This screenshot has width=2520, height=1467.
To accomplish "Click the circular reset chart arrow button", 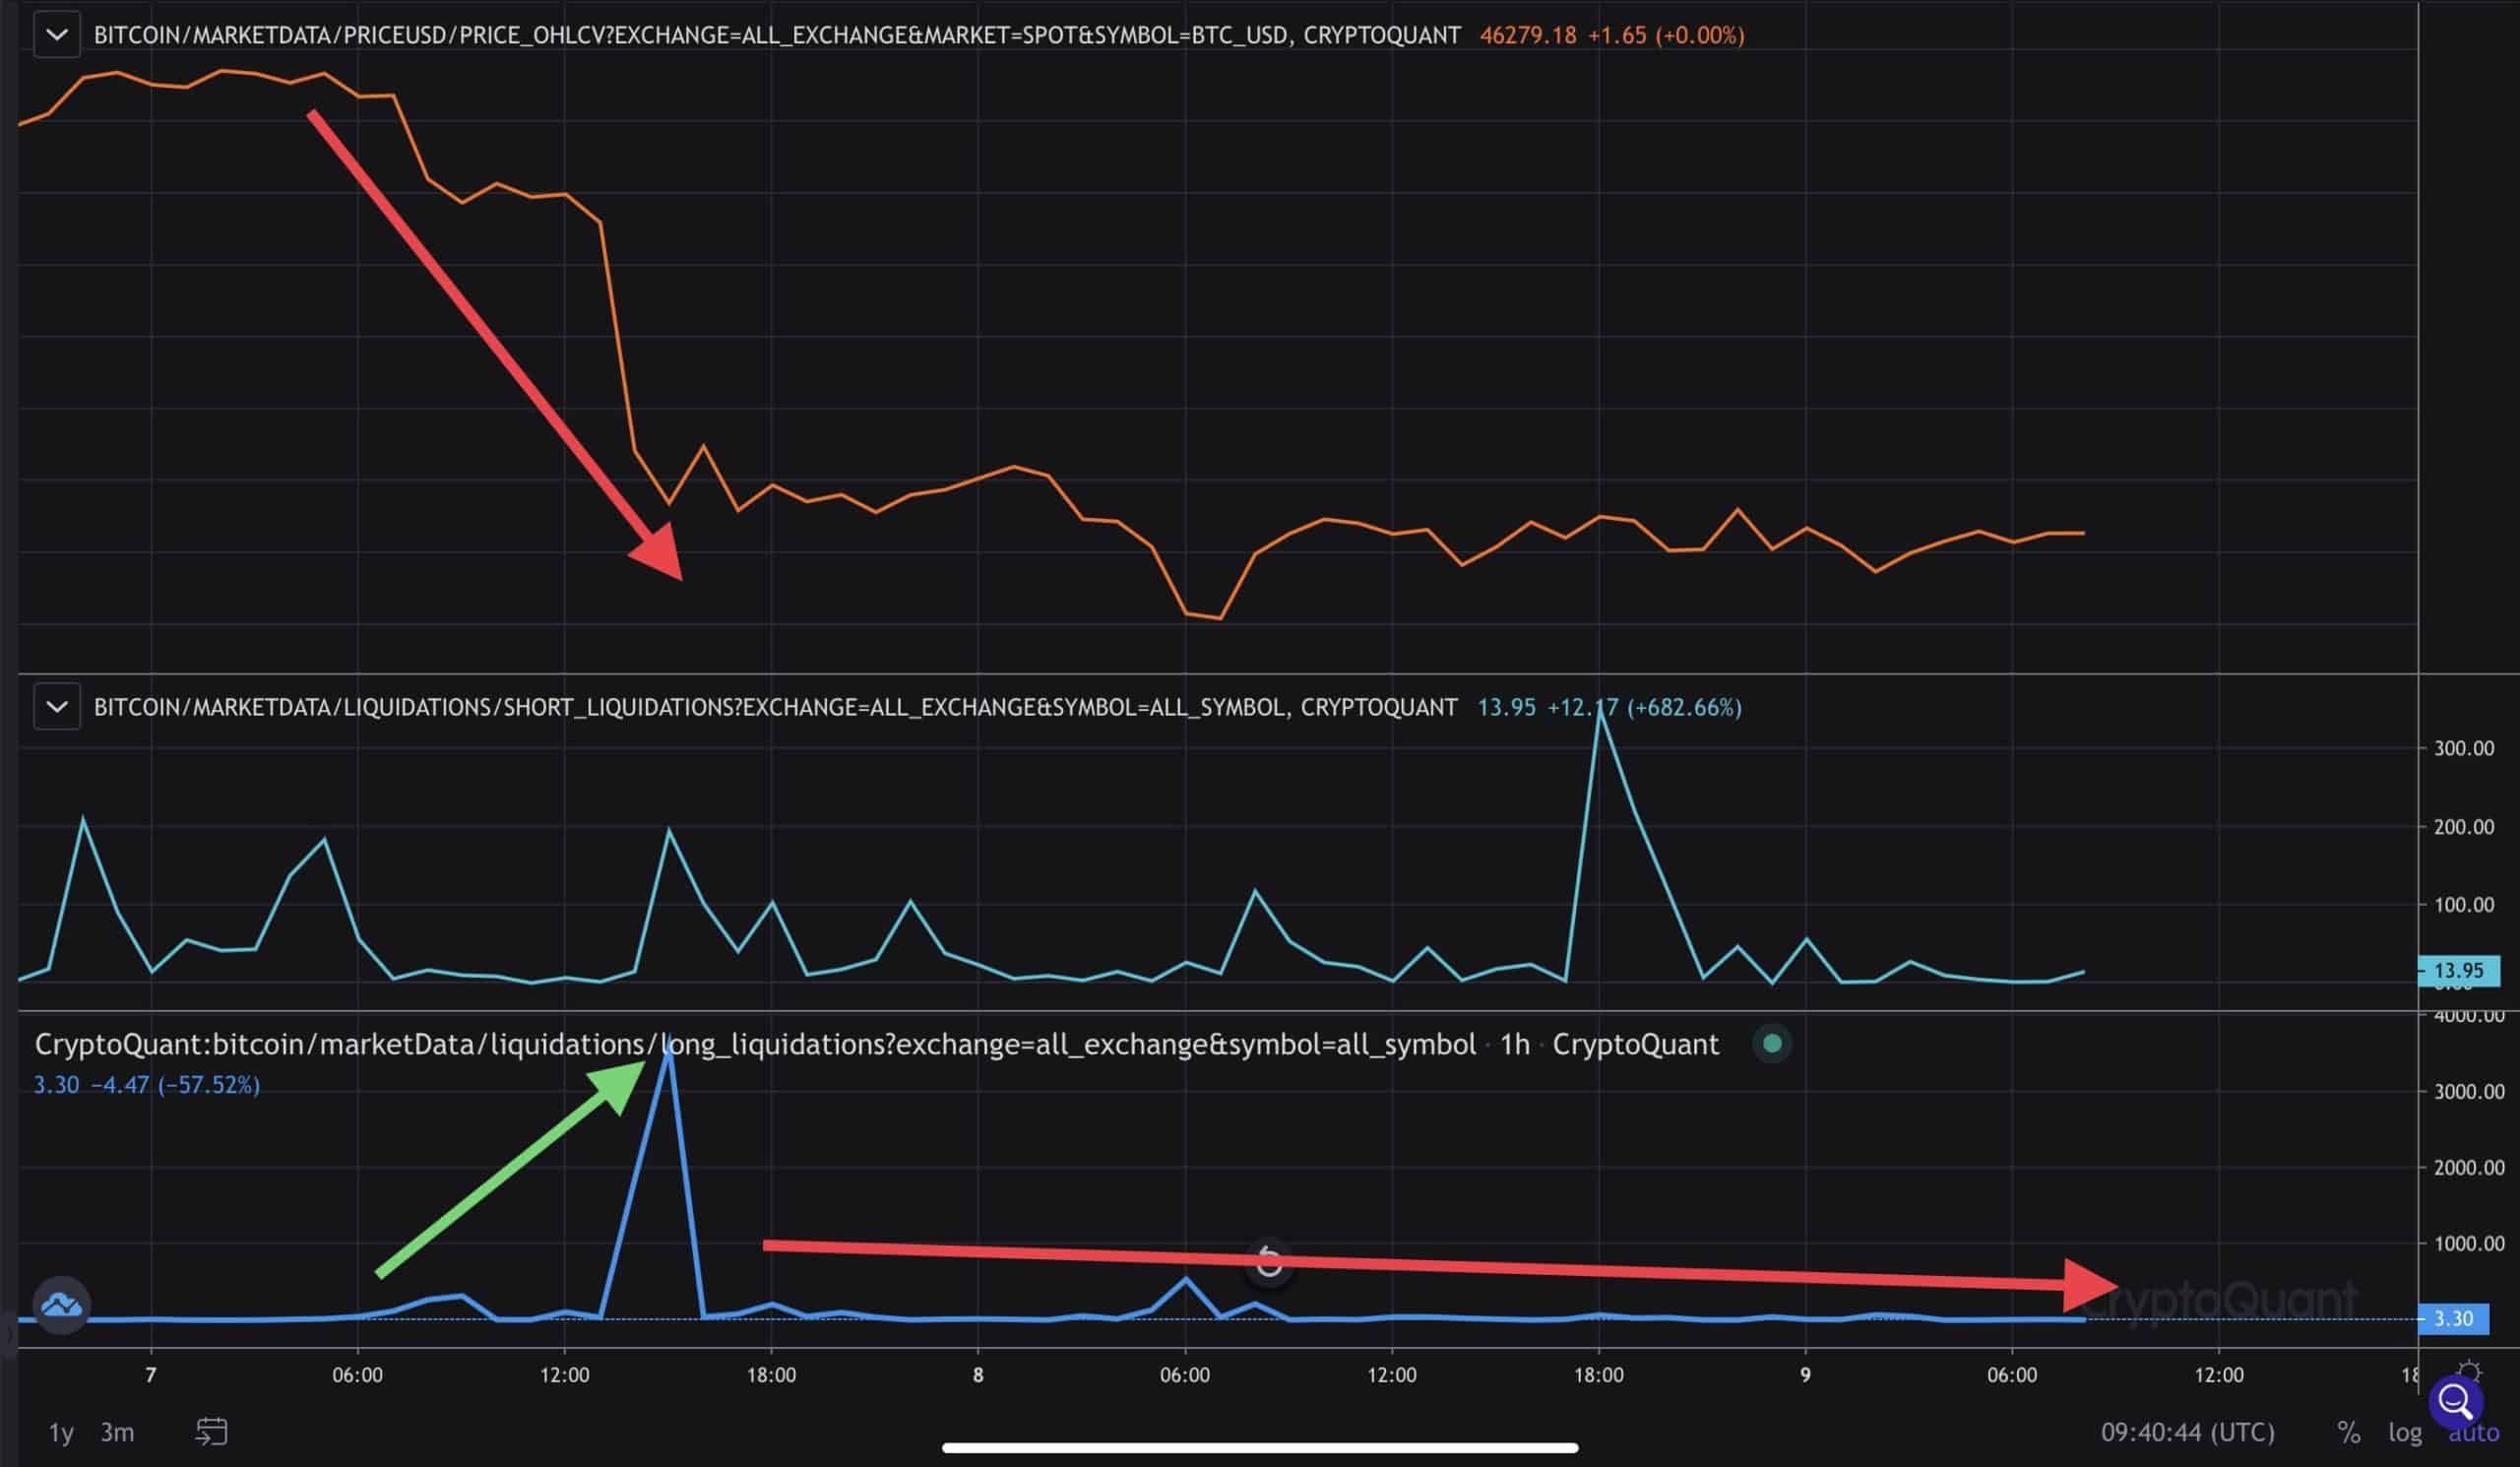I will [1269, 1261].
